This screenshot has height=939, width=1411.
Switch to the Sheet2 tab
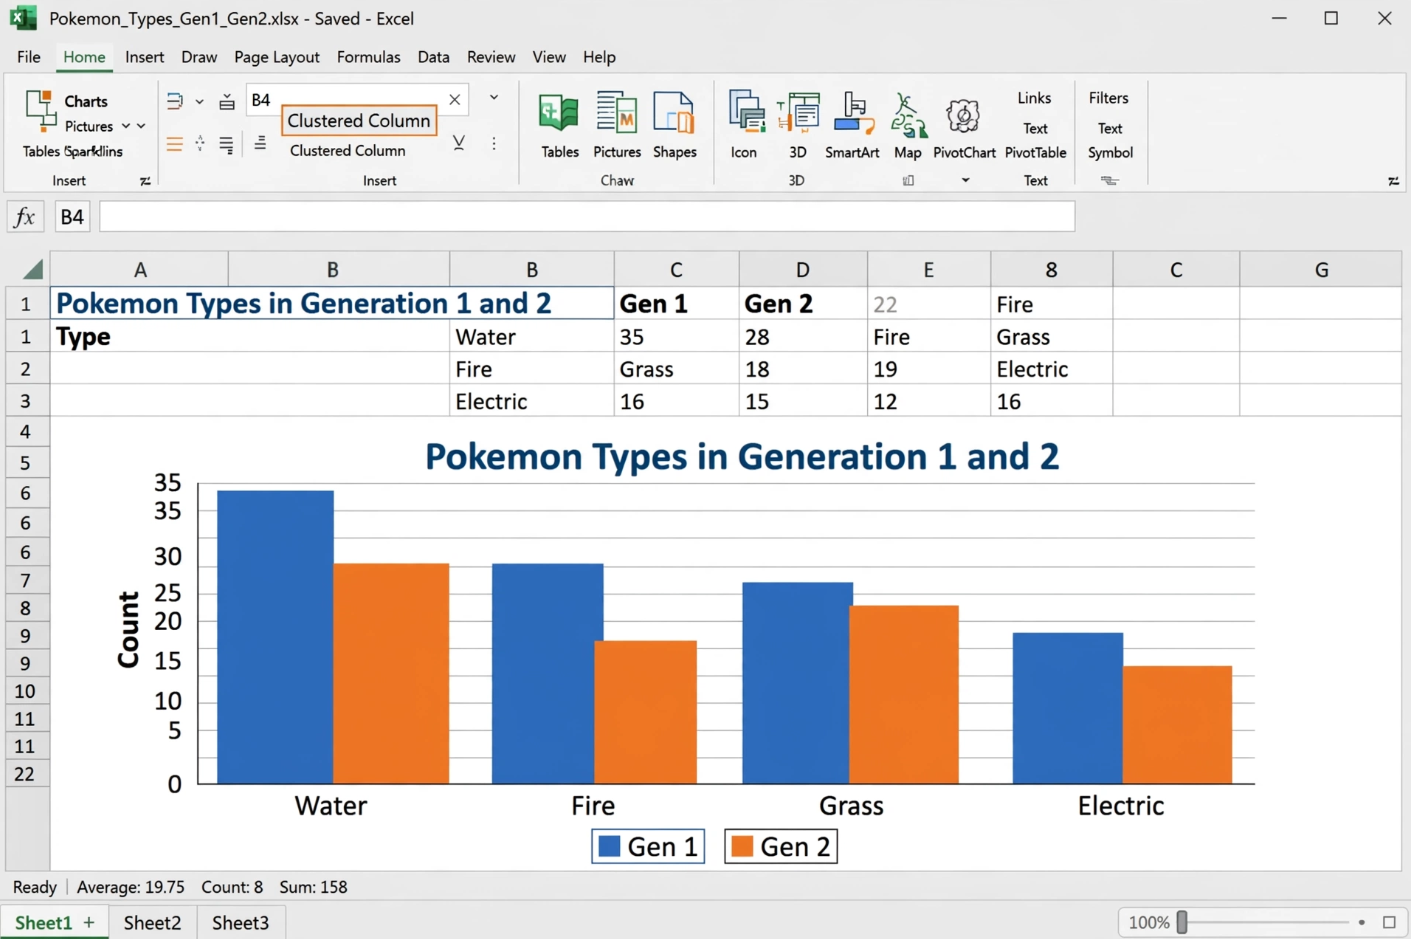(x=152, y=922)
